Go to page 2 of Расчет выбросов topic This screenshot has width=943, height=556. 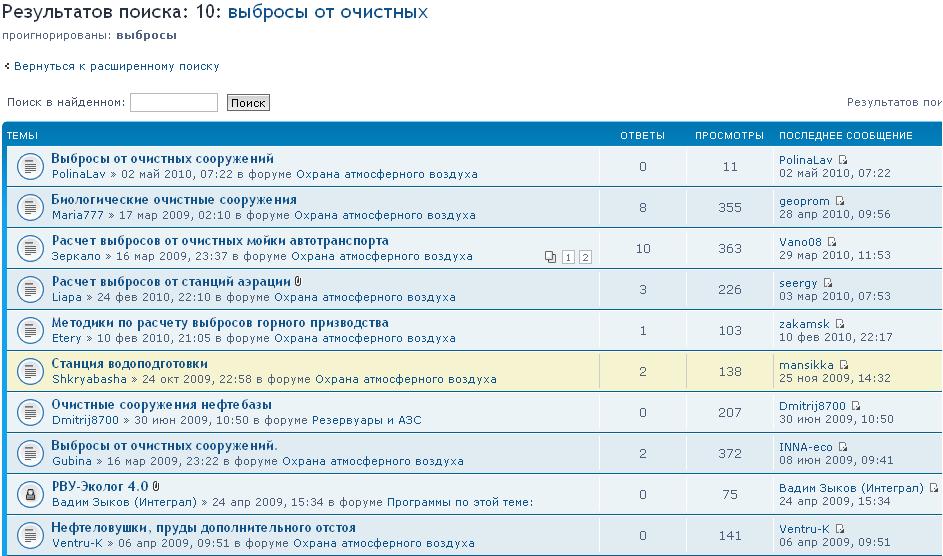[585, 257]
